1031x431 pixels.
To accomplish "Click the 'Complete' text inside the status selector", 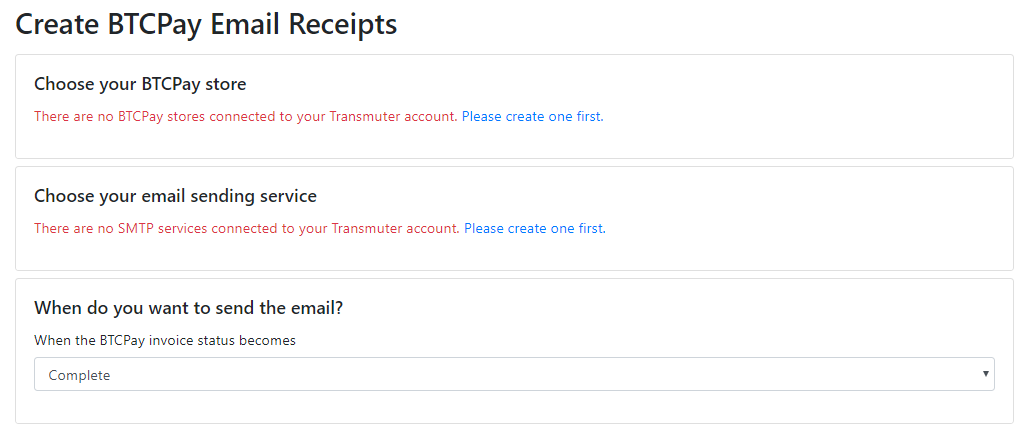I will click(80, 376).
